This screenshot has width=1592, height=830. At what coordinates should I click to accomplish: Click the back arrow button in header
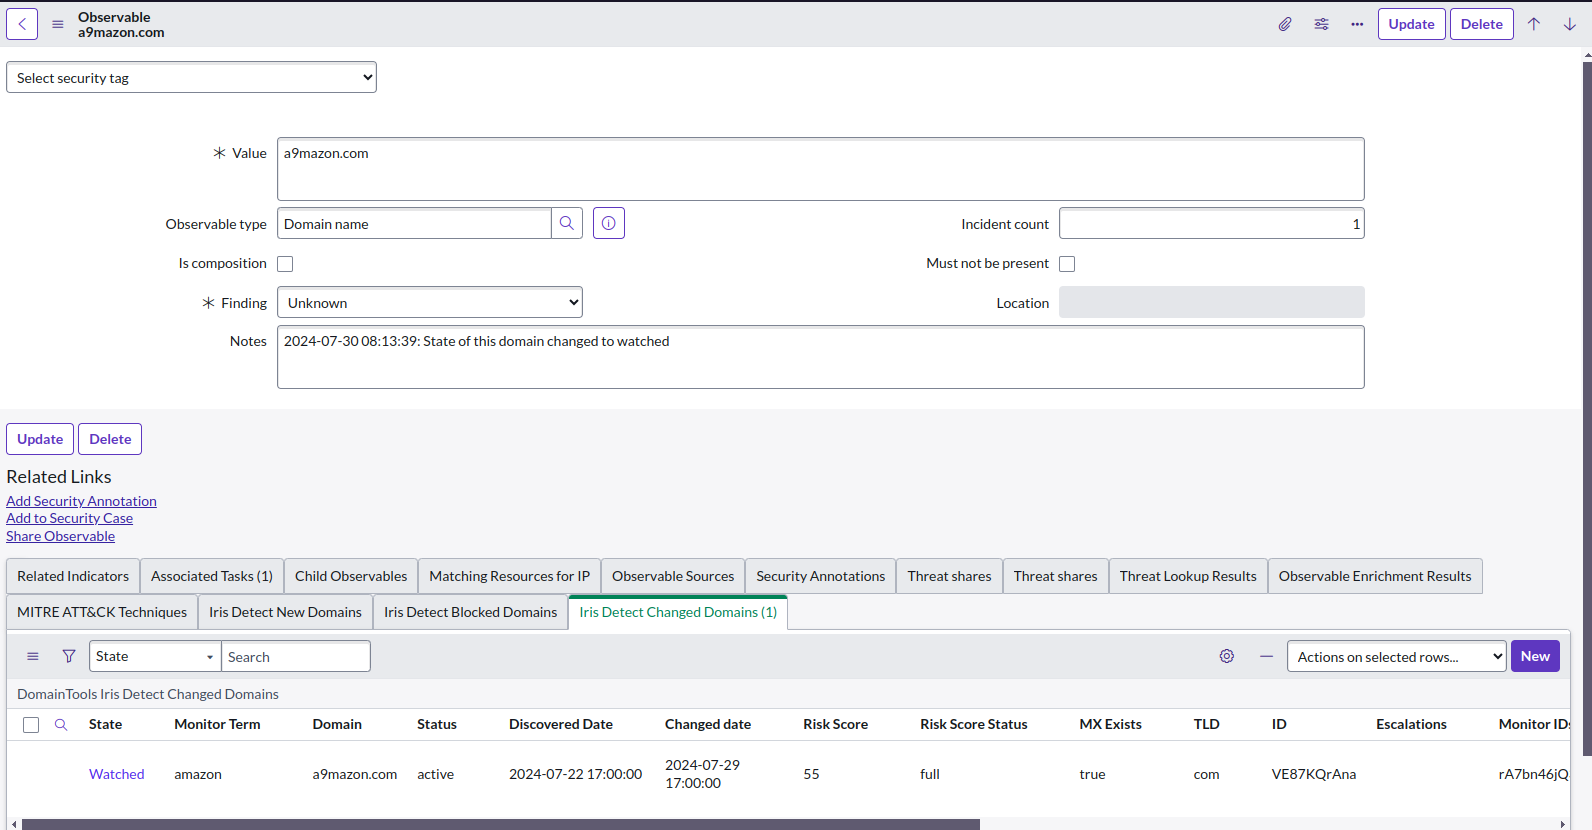coord(22,24)
